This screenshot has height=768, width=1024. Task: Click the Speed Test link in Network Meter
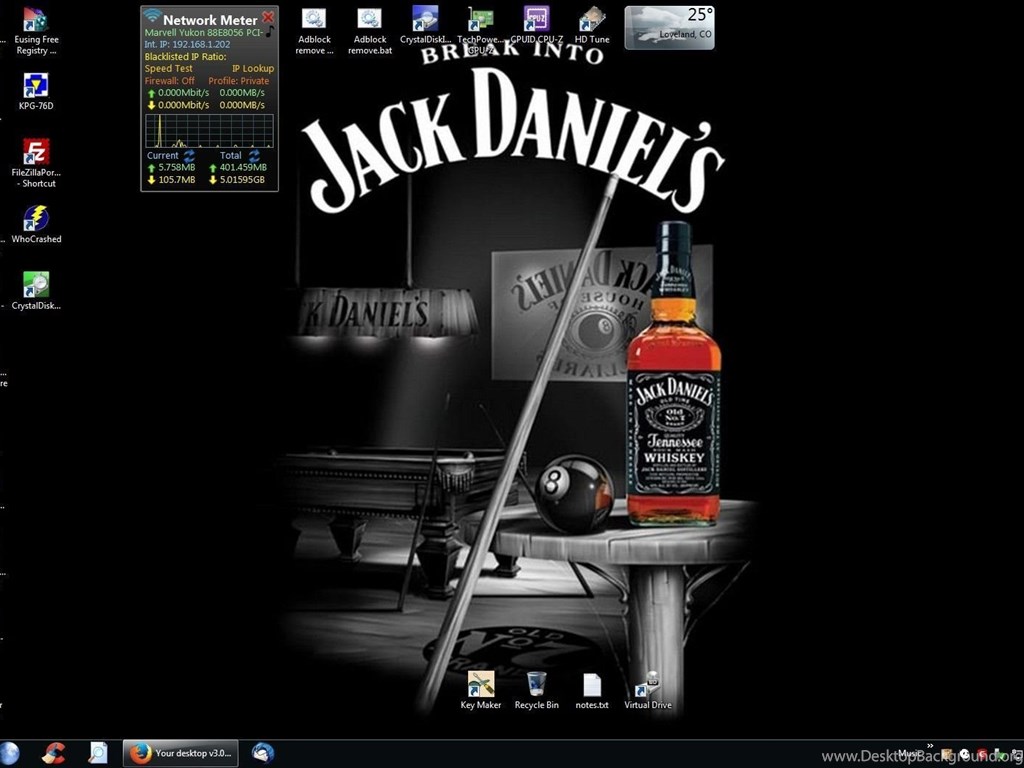[x=169, y=69]
